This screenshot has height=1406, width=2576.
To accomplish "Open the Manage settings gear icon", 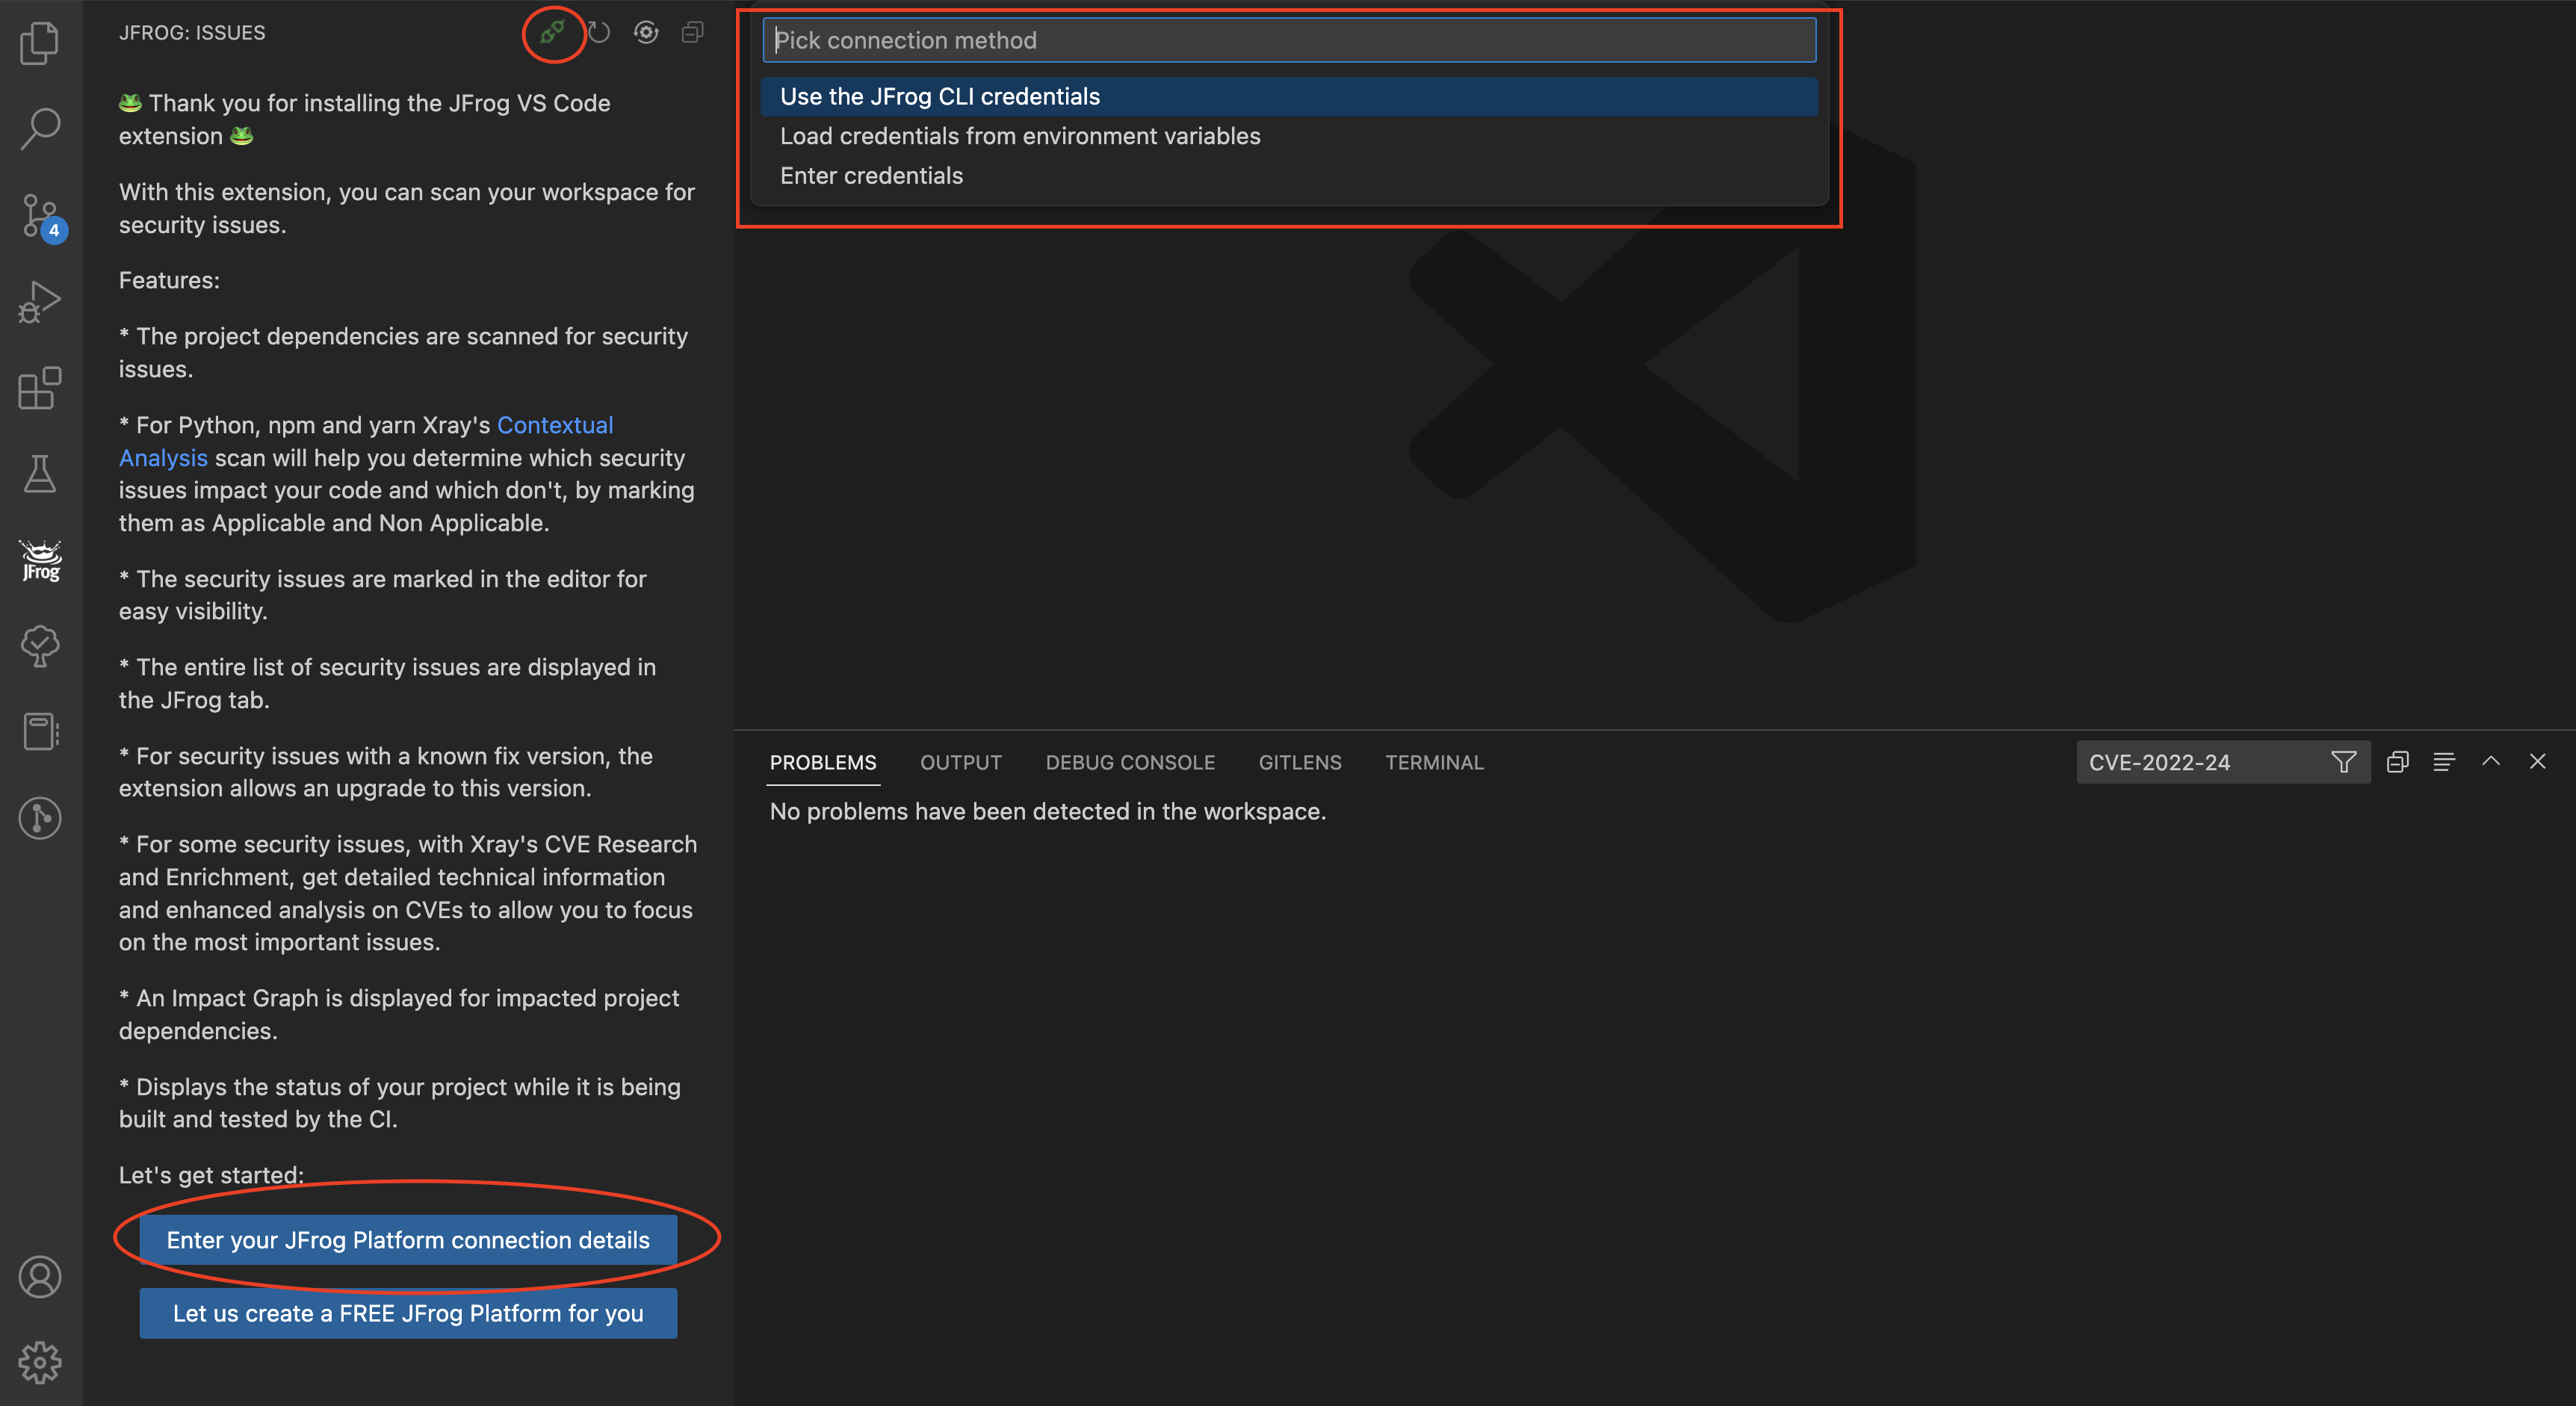I will click(x=40, y=1362).
